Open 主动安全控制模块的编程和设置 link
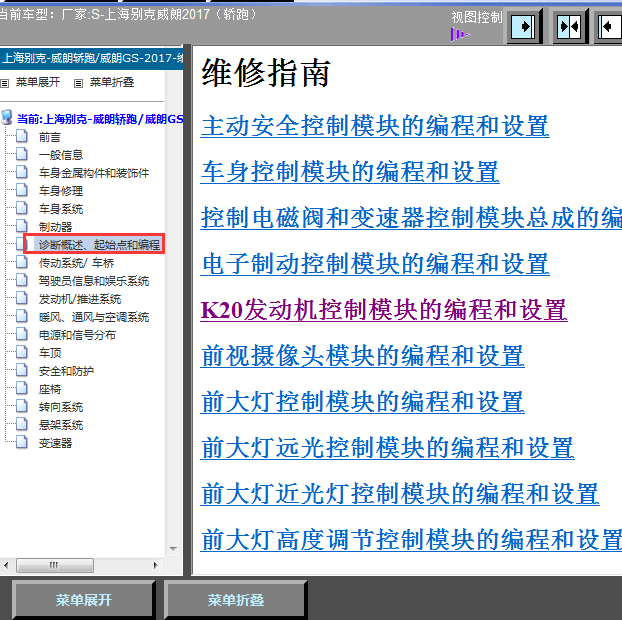The width and height of the screenshot is (622, 620). point(375,126)
